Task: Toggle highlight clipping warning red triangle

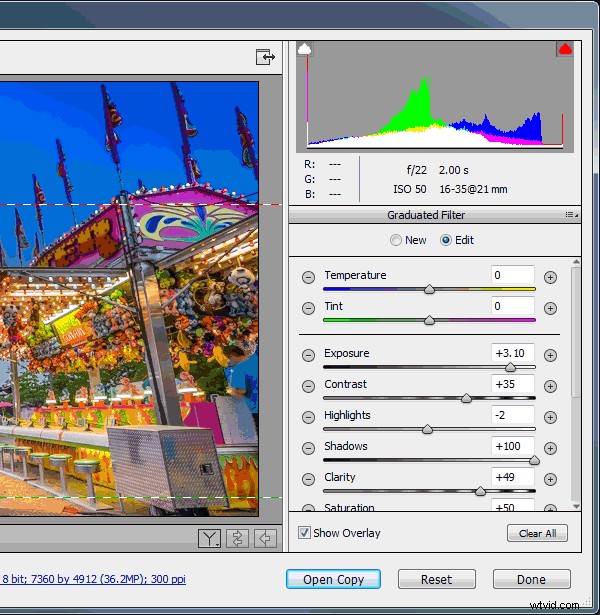Action: pos(565,49)
